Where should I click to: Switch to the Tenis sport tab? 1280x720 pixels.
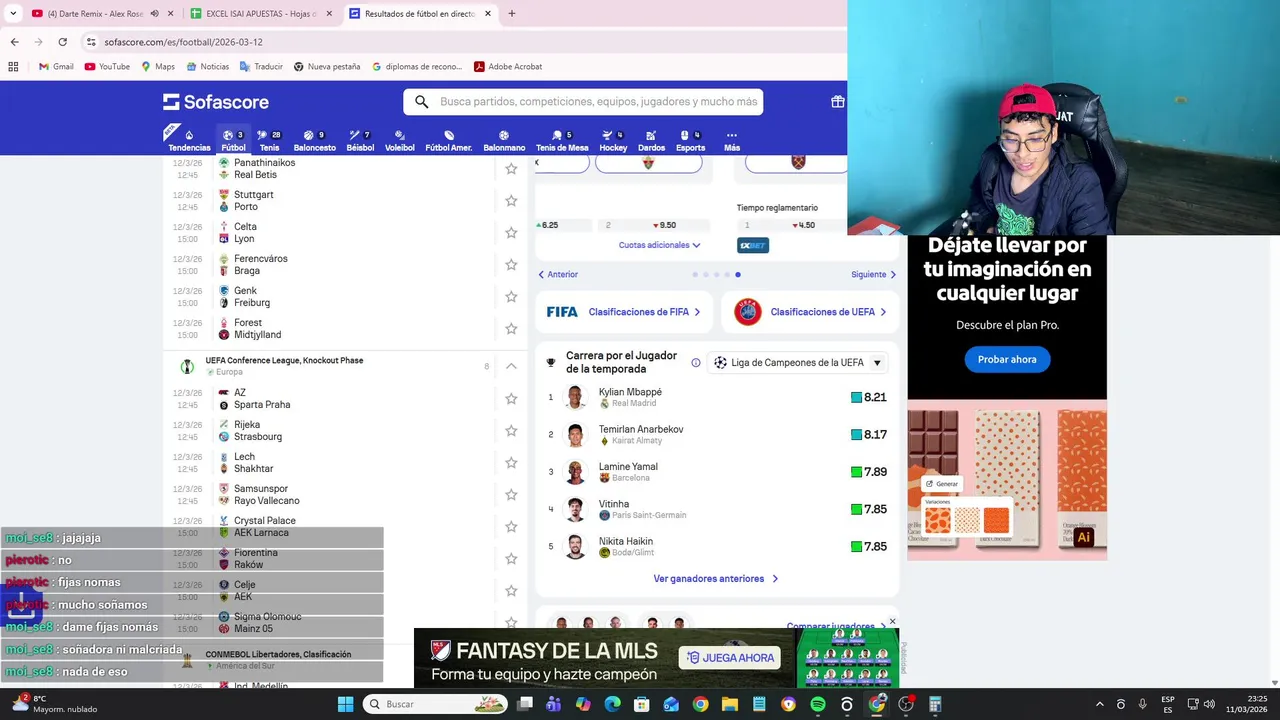[x=269, y=141]
